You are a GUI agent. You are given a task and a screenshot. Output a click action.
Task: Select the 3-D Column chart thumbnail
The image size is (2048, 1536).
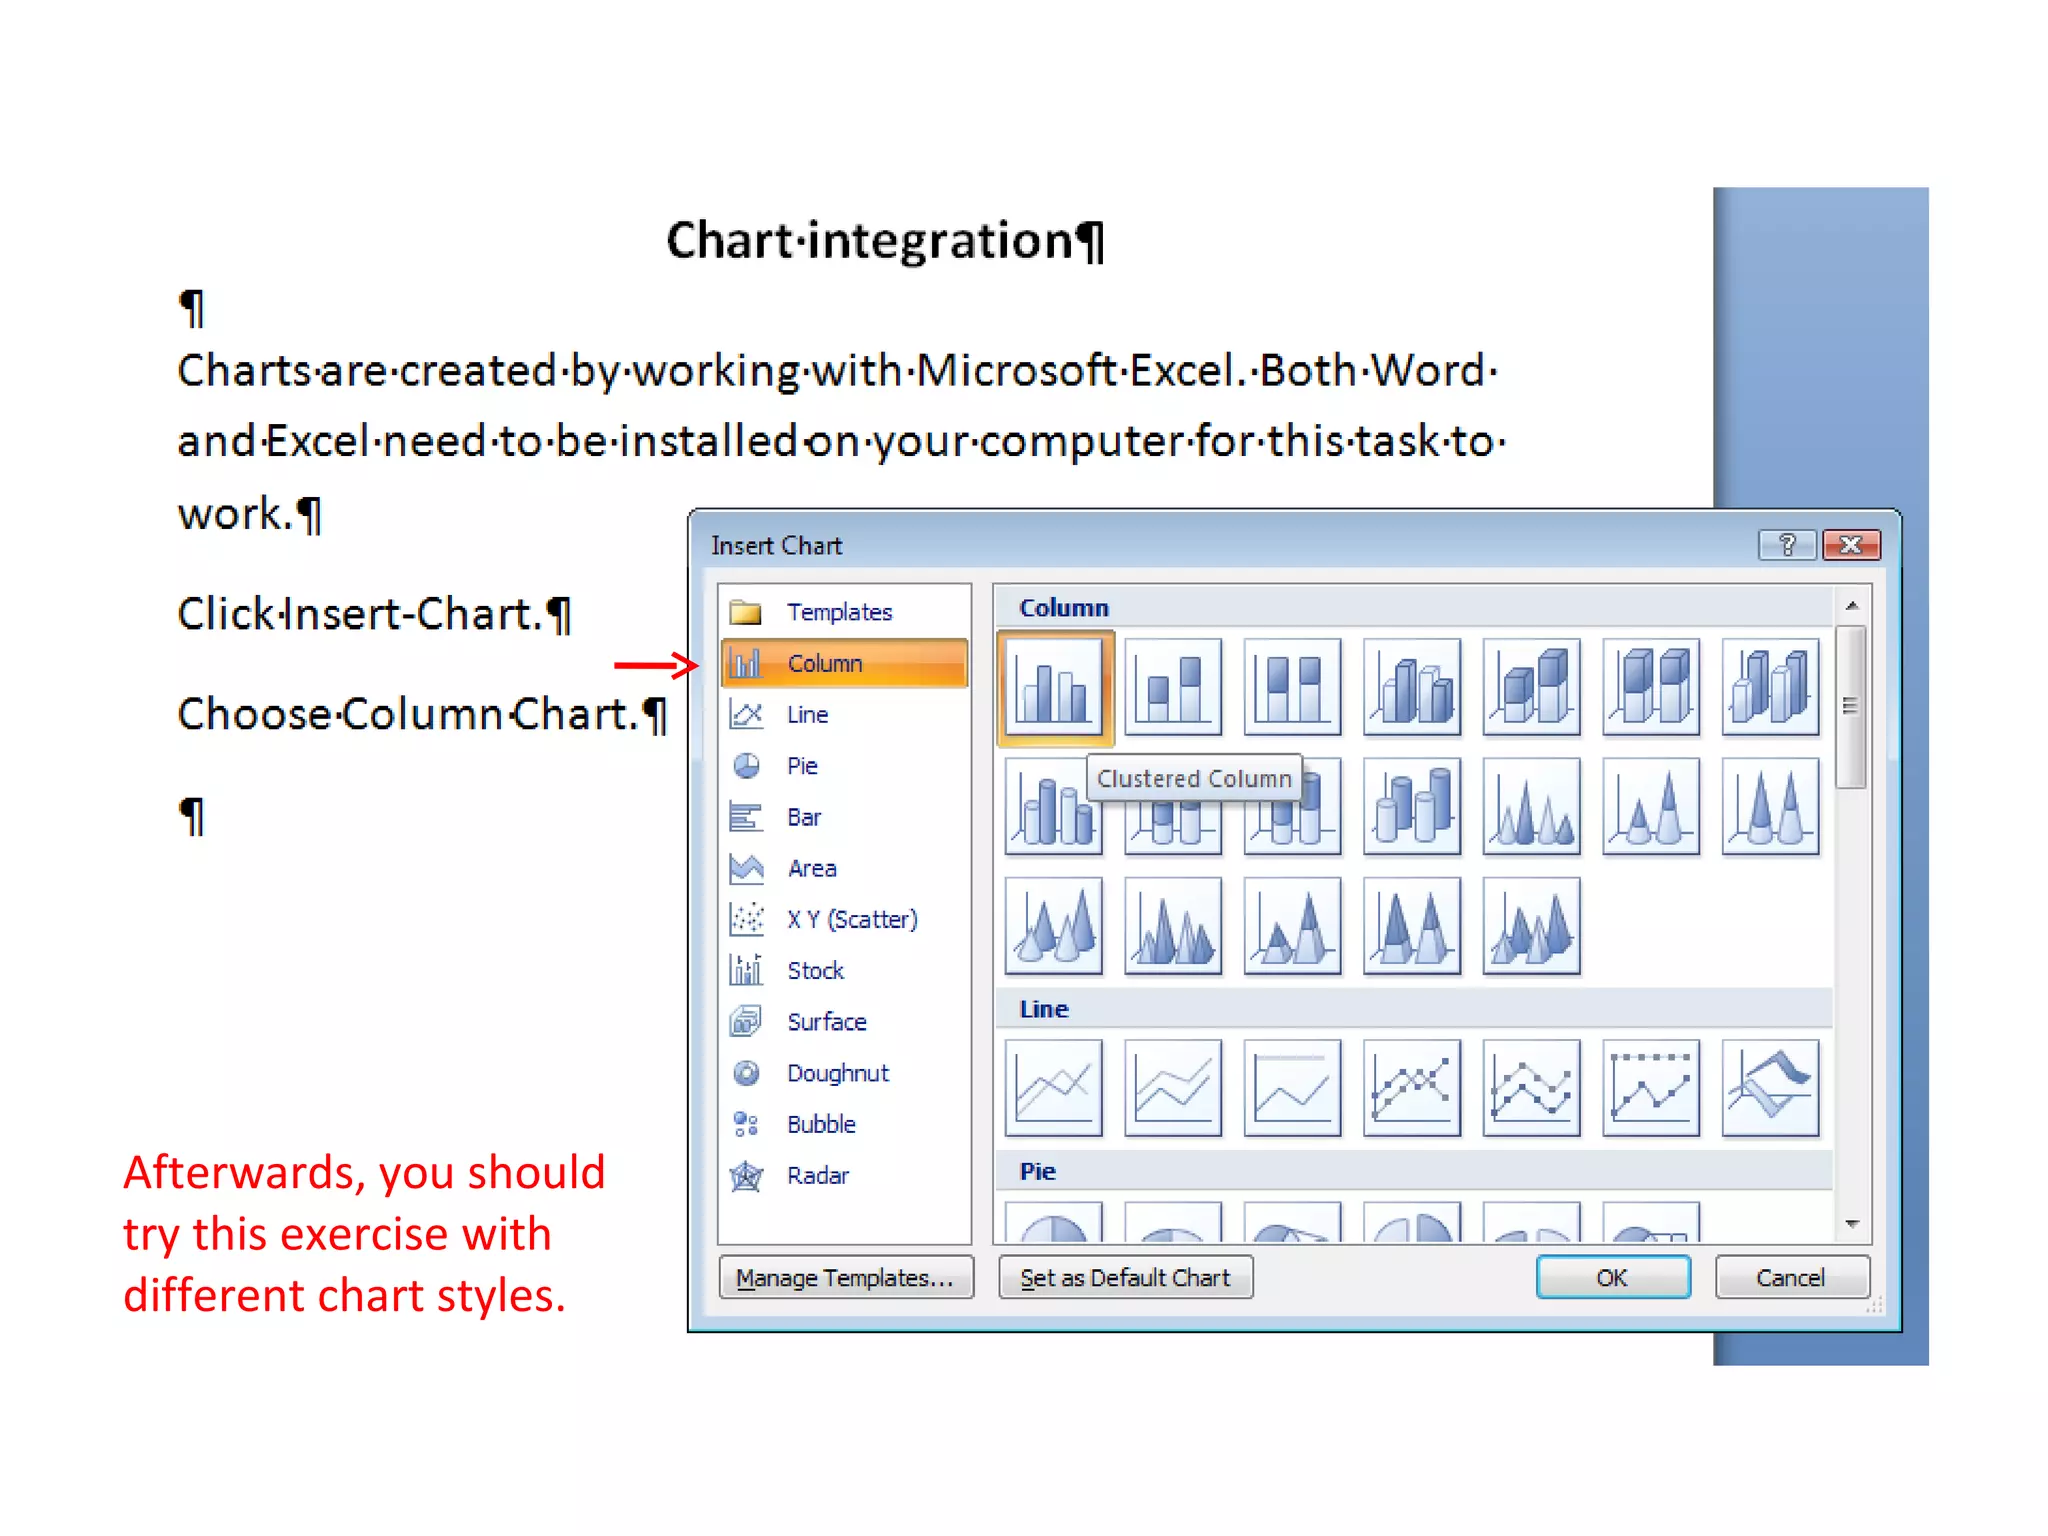(1770, 687)
